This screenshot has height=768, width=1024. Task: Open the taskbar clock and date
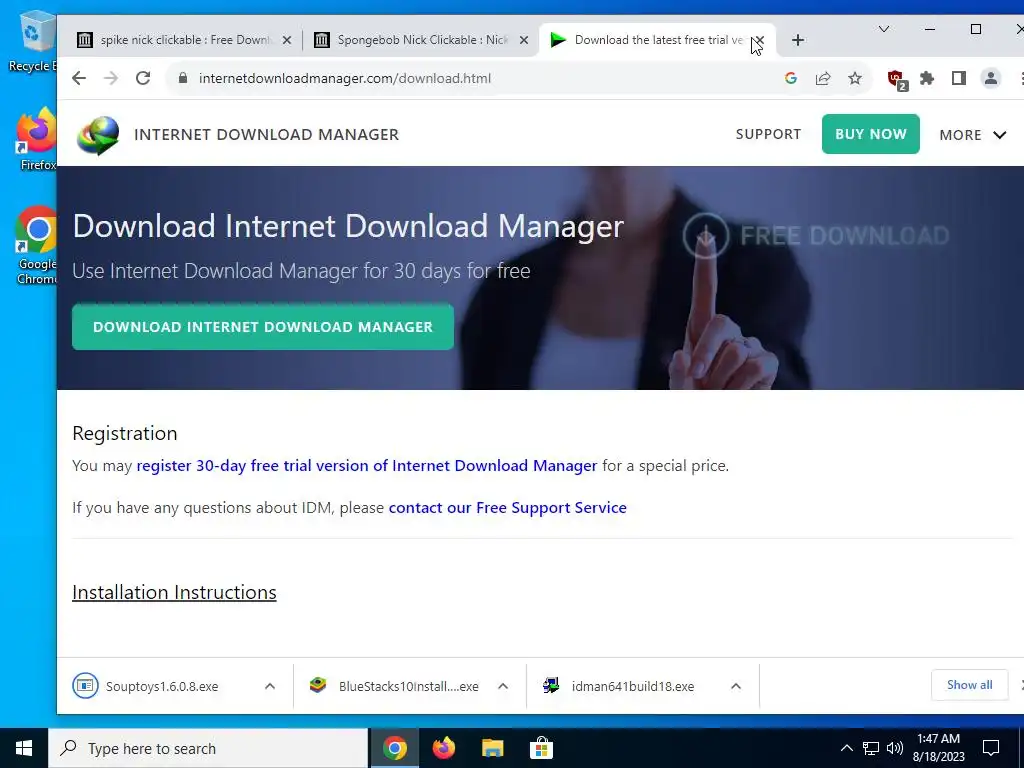[x=938, y=748]
